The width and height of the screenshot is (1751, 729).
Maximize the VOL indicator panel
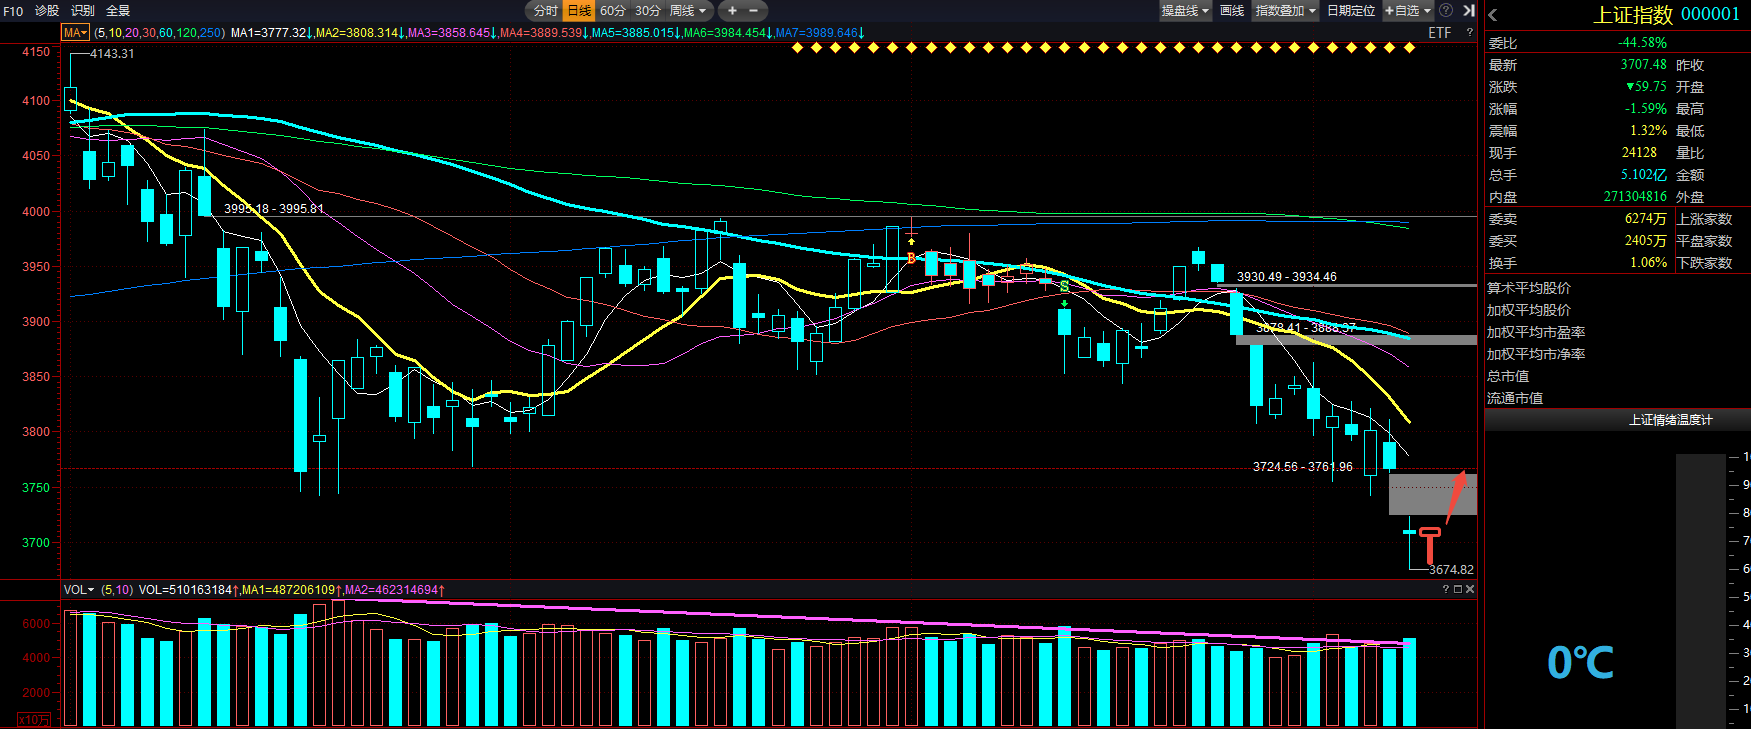(x=1458, y=590)
